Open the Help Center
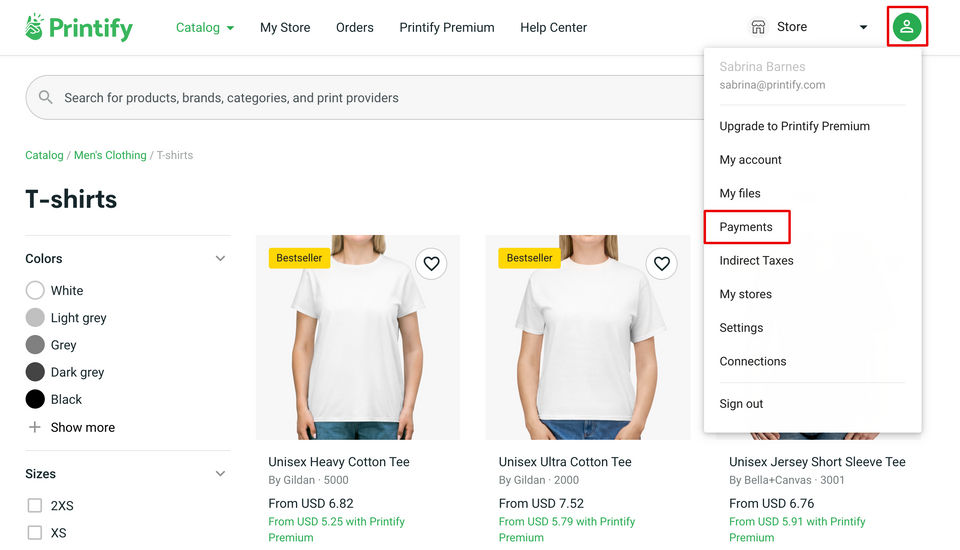Image resolution: width=960 pixels, height=550 pixels. 553,28
